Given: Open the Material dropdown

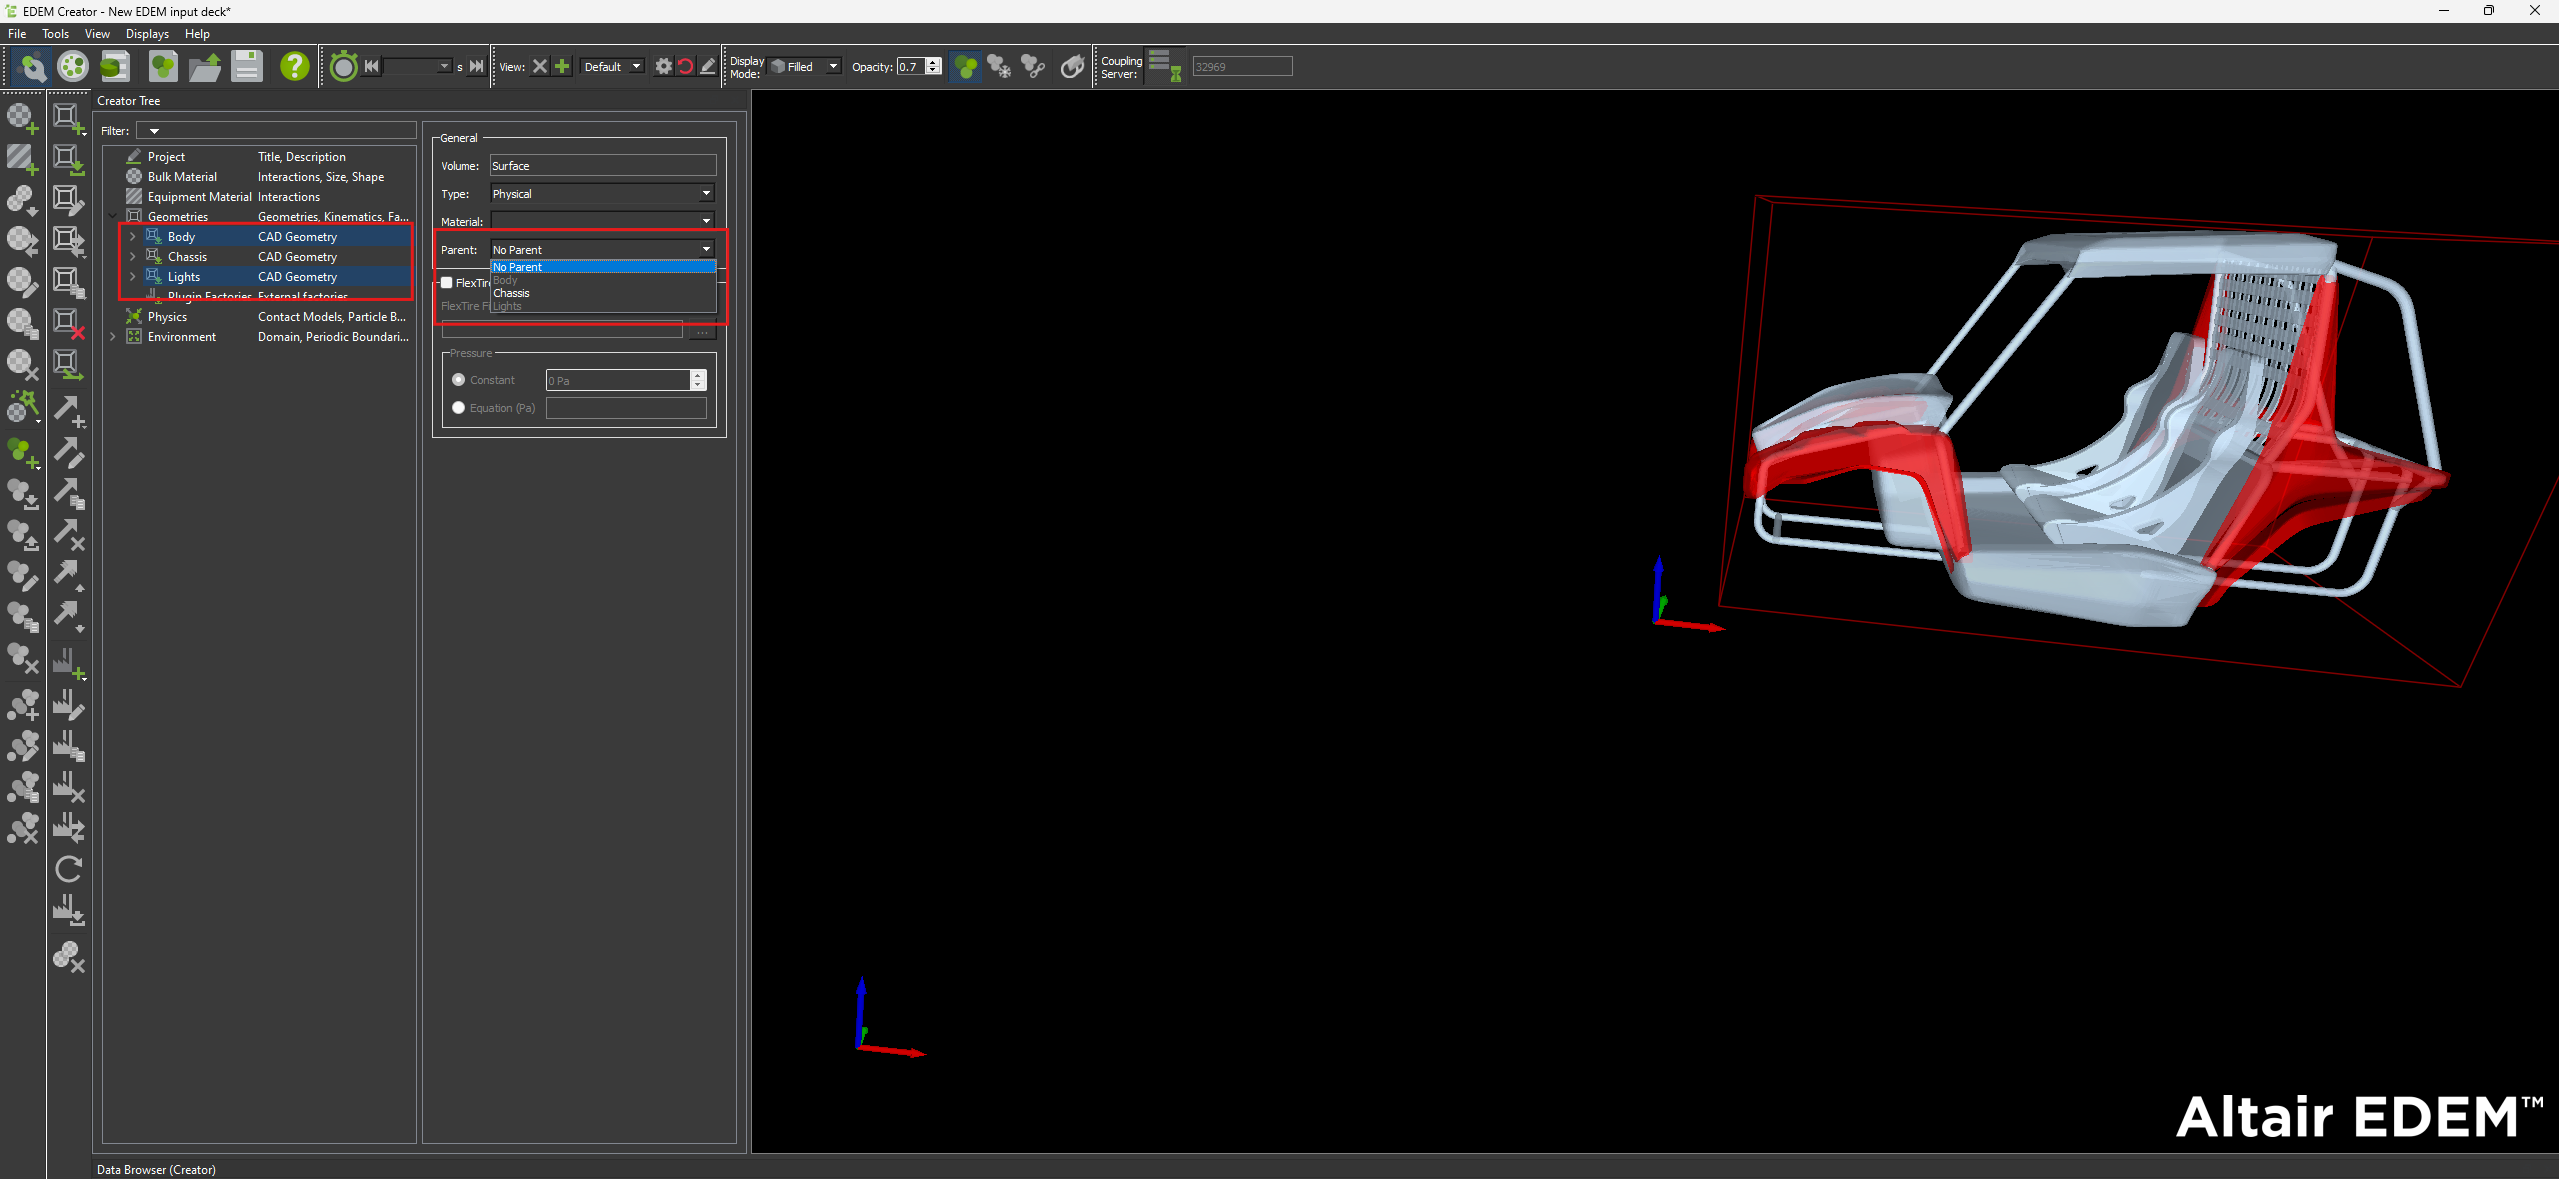Looking at the screenshot, I should 603,221.
